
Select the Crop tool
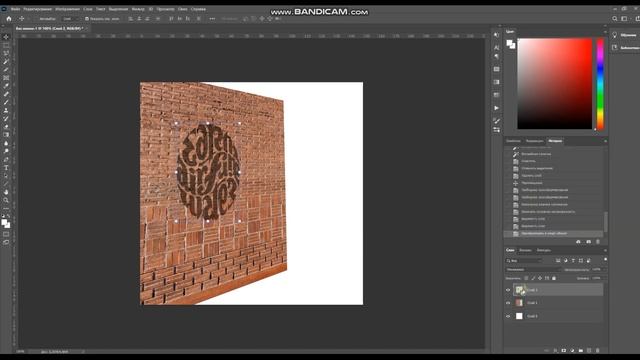tap(6, 70)
